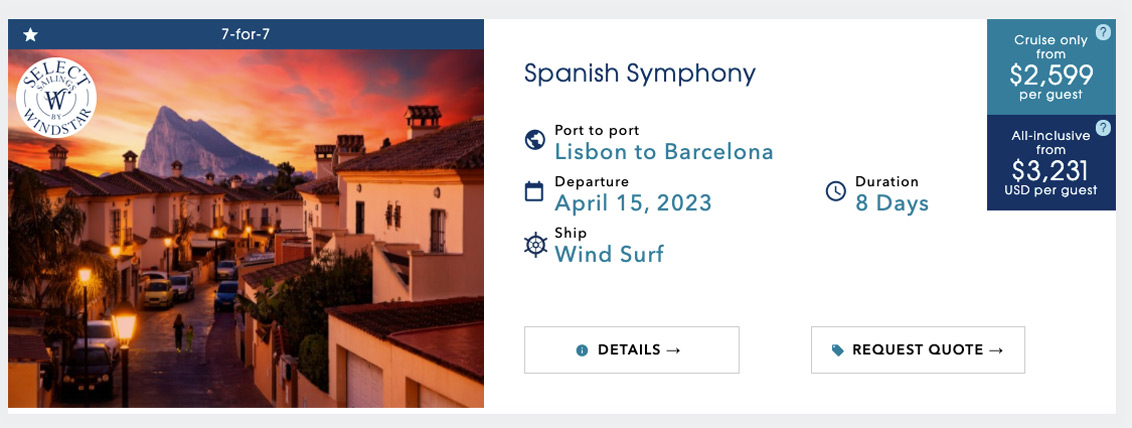Select the Cruise only $2,599 price box

1050,68
